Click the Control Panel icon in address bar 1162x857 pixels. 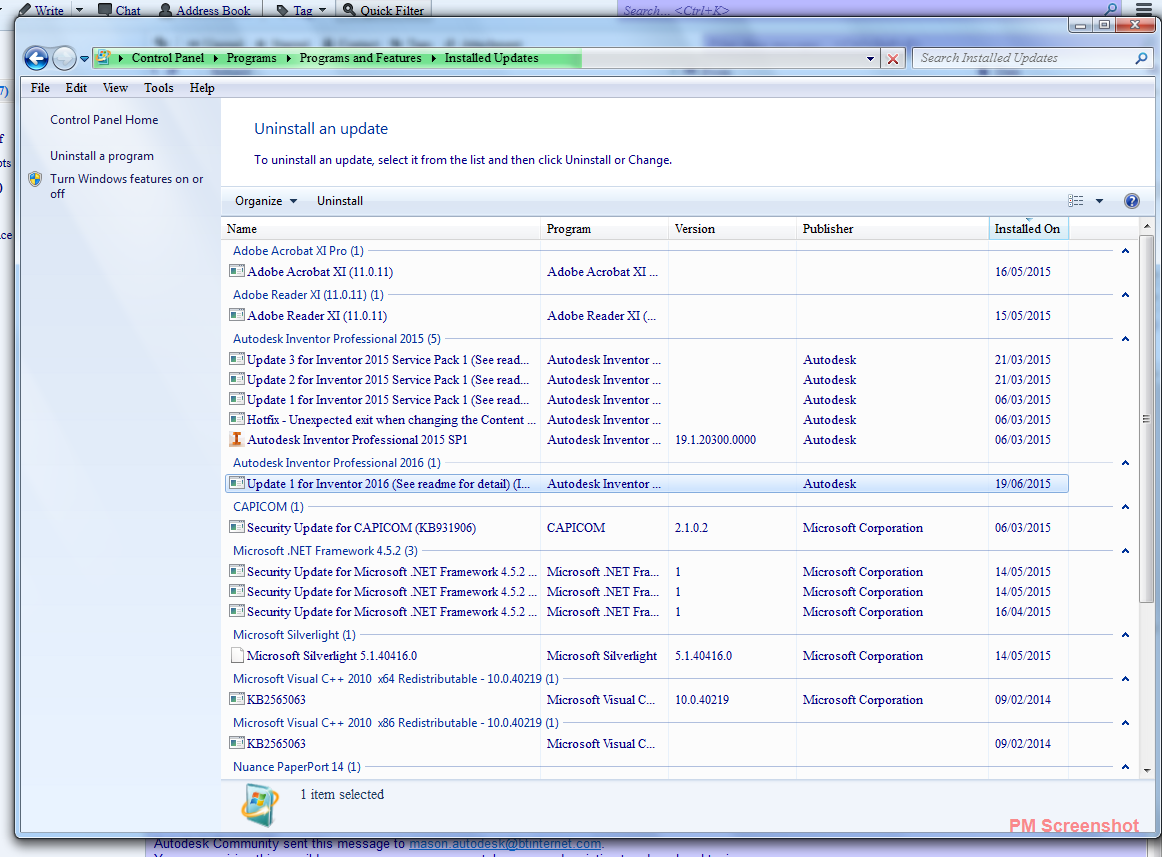104,57
